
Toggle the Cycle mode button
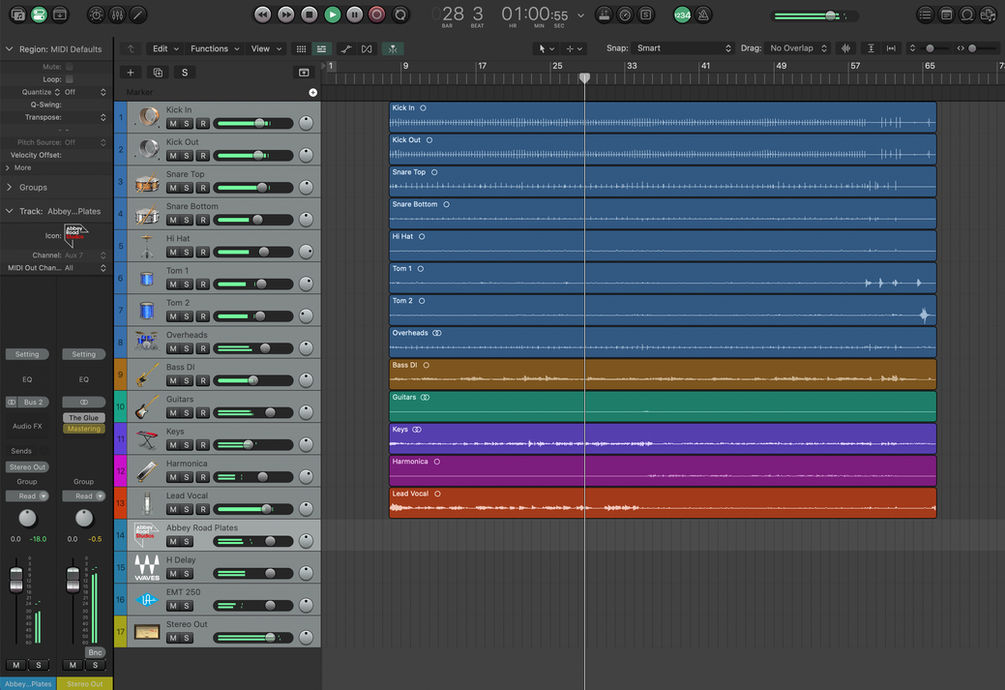400,14
